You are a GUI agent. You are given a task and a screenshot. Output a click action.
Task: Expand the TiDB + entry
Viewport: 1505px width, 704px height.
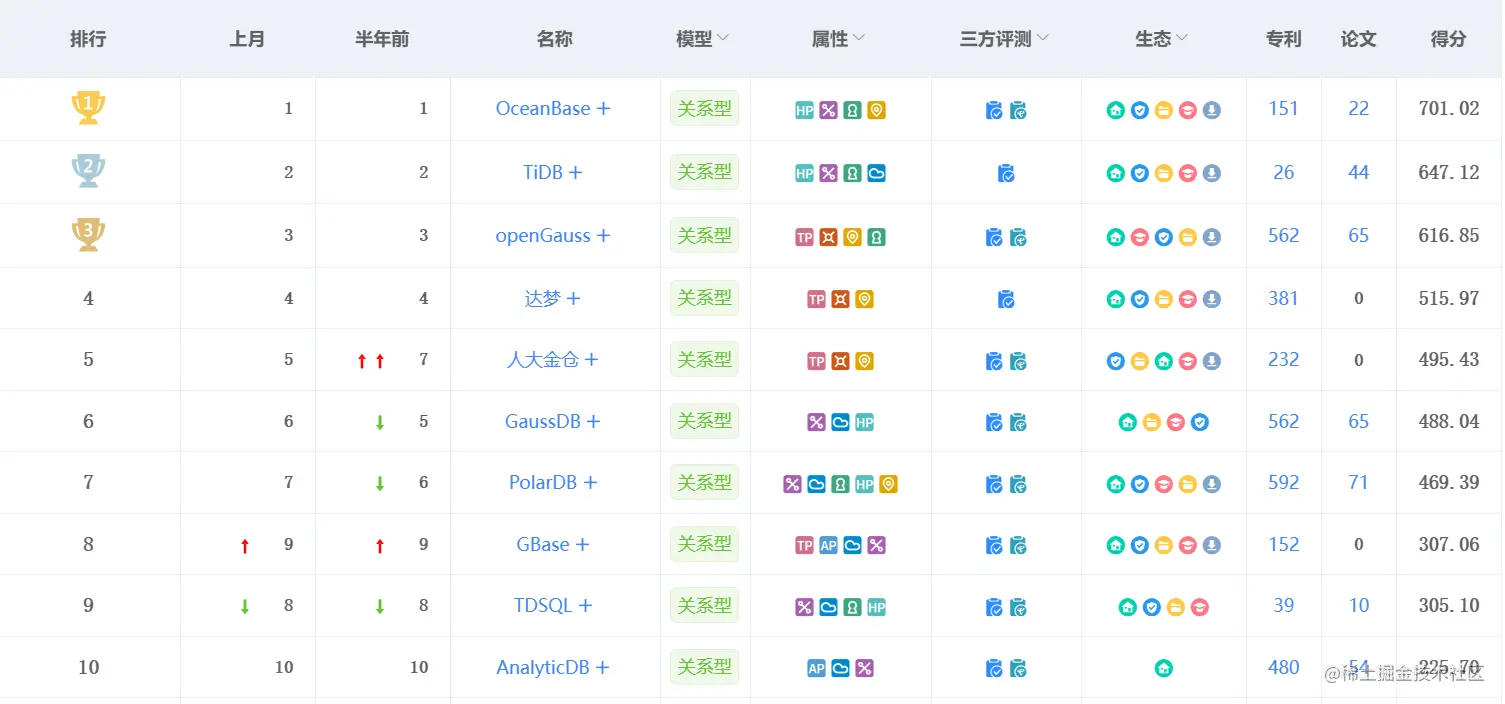tap(575, 172)
